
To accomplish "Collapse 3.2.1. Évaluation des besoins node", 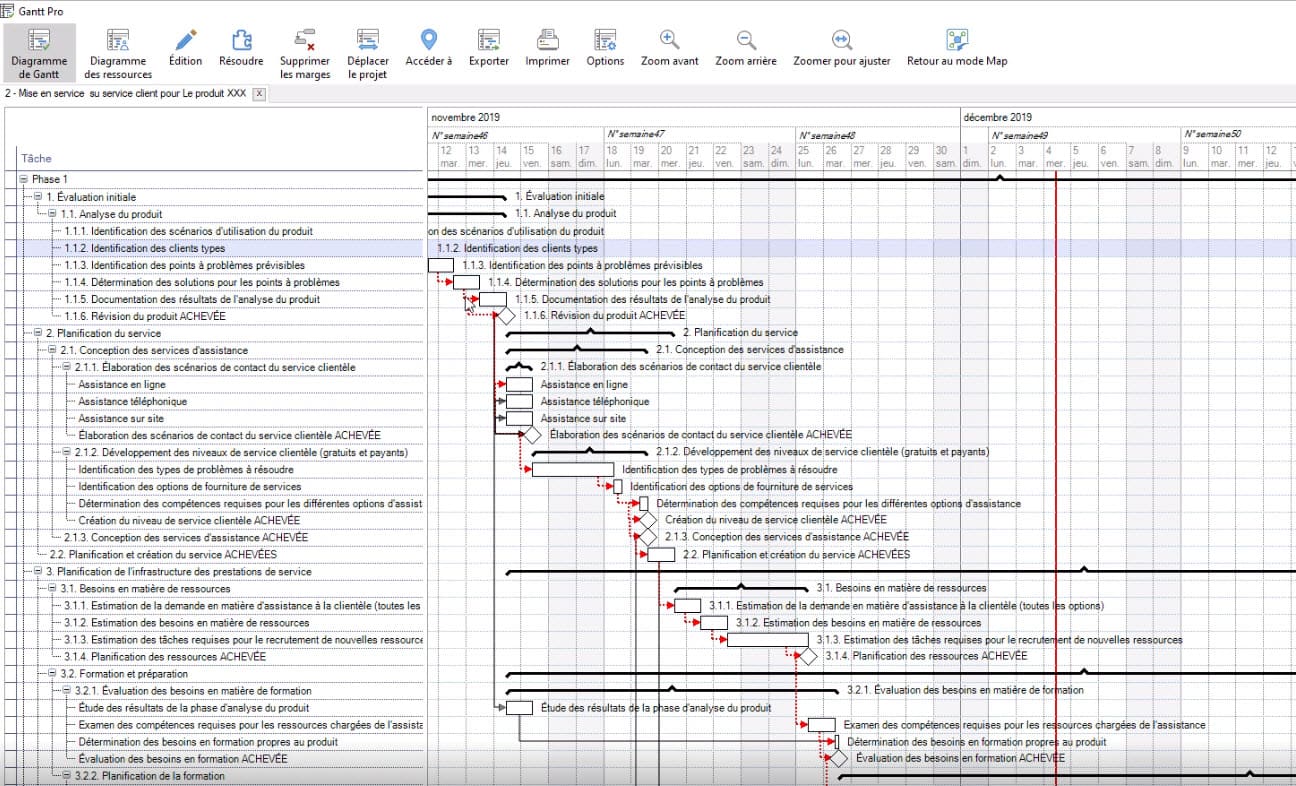I will click(x=67, y=691).
